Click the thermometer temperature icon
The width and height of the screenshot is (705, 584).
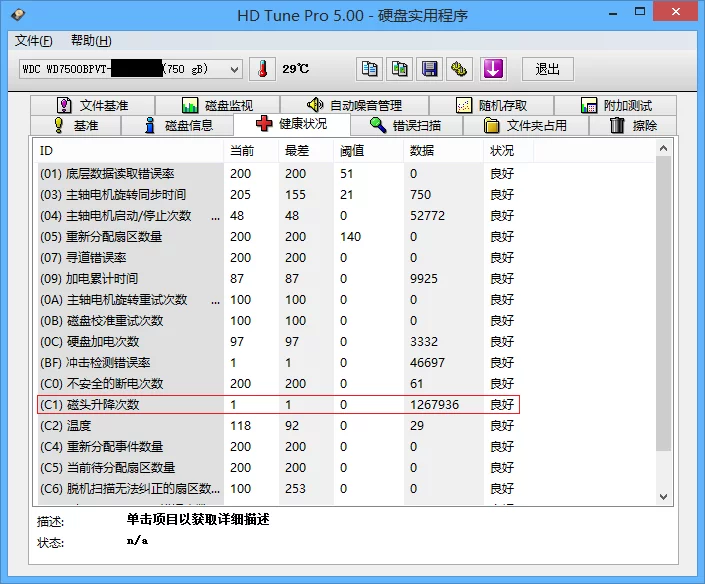(x=262, y=69)
